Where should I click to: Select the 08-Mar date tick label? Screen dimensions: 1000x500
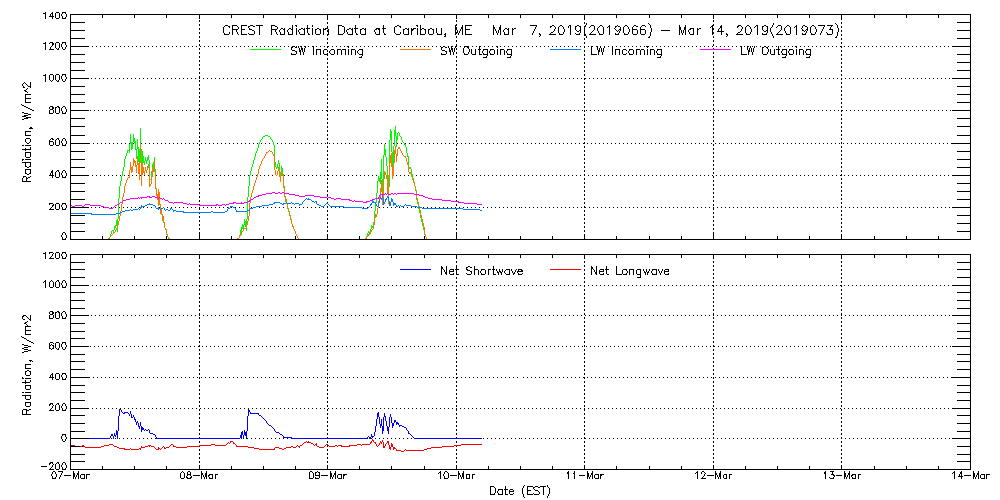click(x=200, y=476)
